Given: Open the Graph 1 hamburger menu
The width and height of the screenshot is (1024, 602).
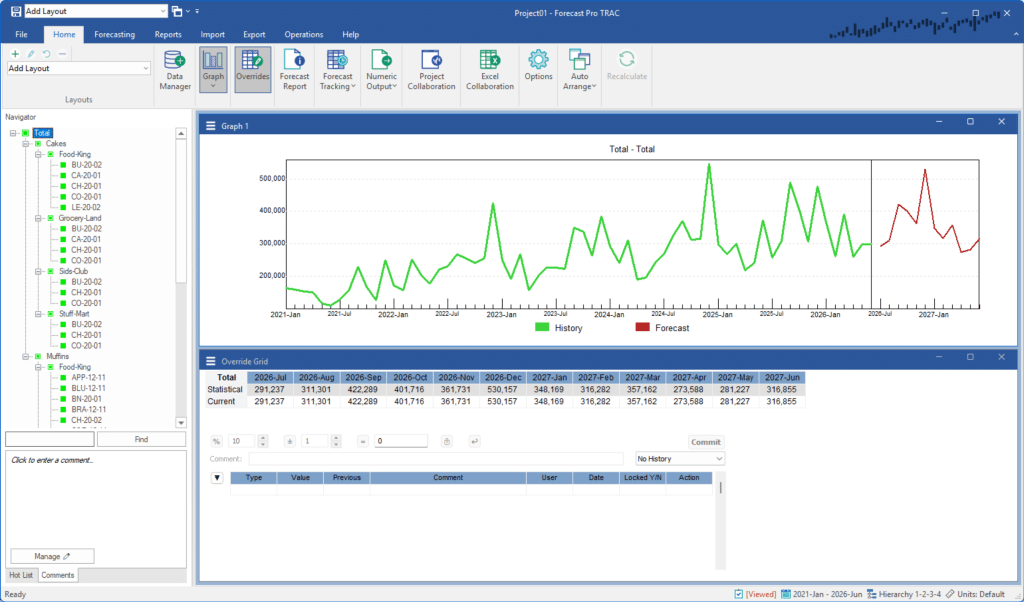Looking at the screenshot, I should point(210,125).
